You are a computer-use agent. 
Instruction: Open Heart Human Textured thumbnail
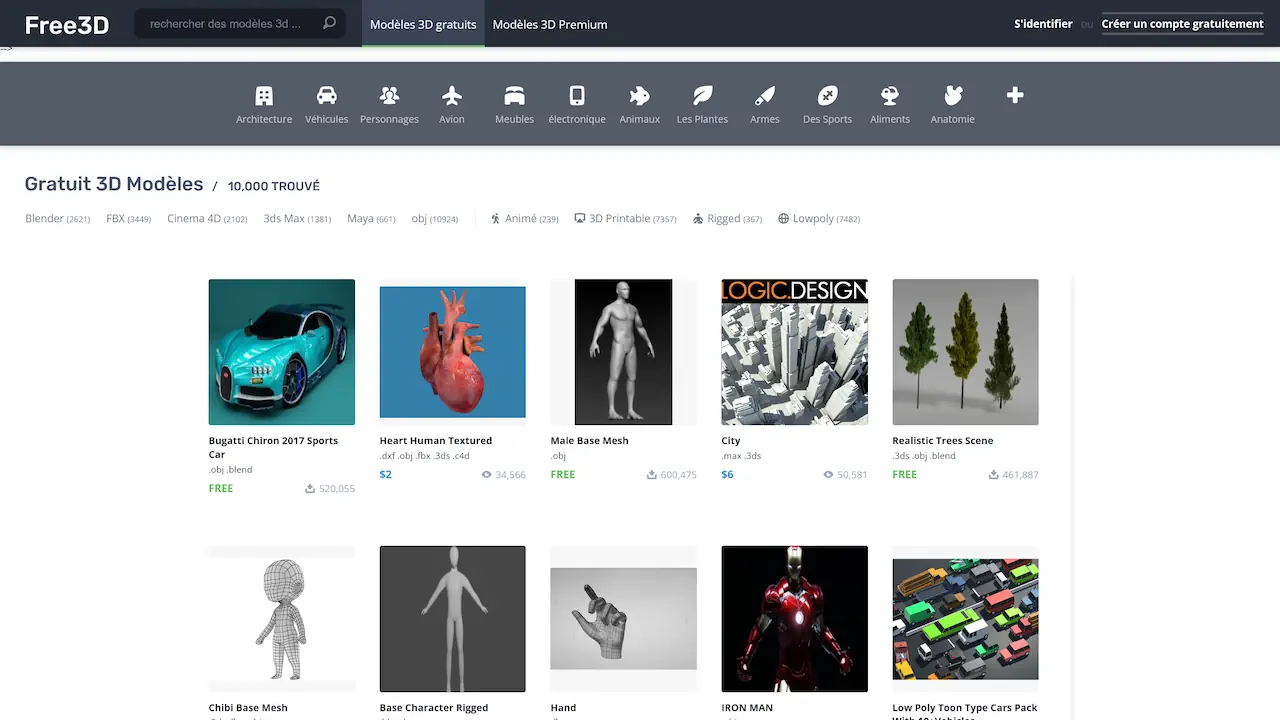coord(452,352)
